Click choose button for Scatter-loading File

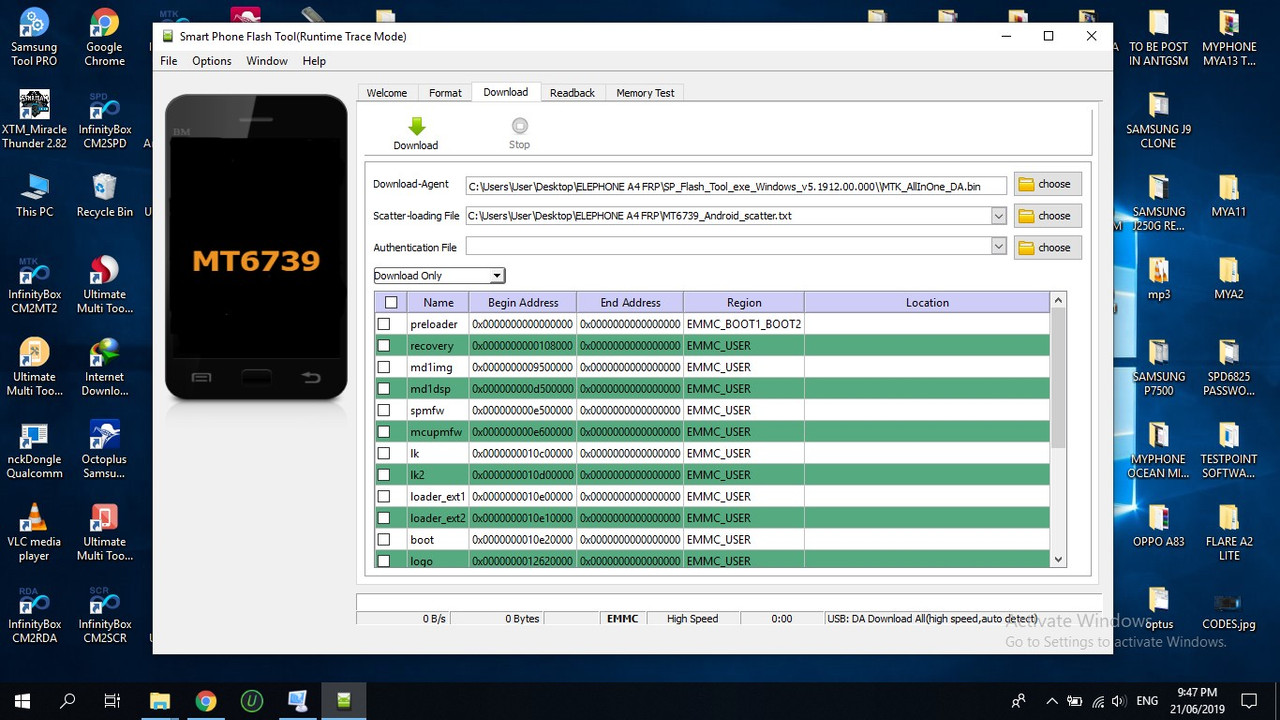point(1047,216)
